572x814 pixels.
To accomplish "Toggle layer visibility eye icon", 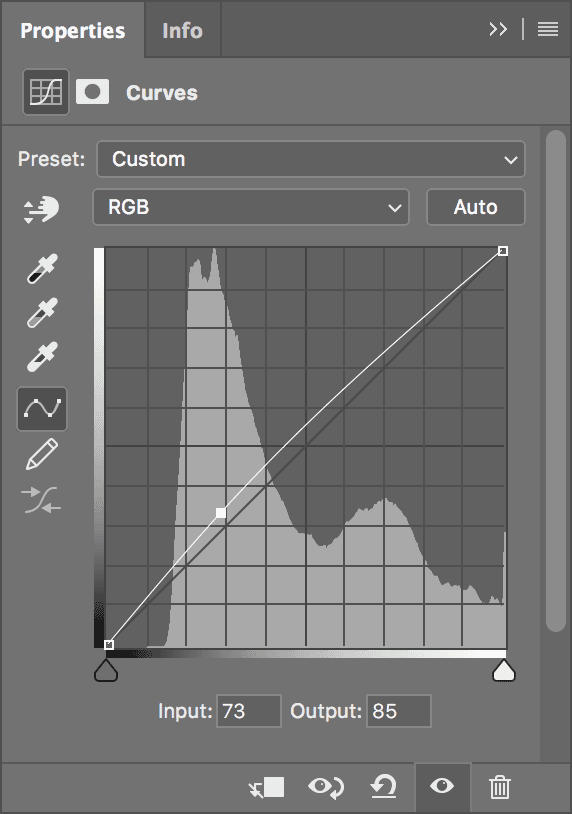I will 442,786.
